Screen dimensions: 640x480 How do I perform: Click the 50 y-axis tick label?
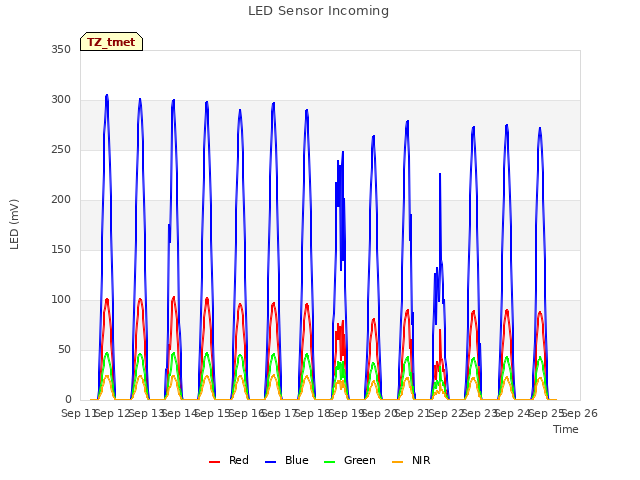tap(64, 349)
